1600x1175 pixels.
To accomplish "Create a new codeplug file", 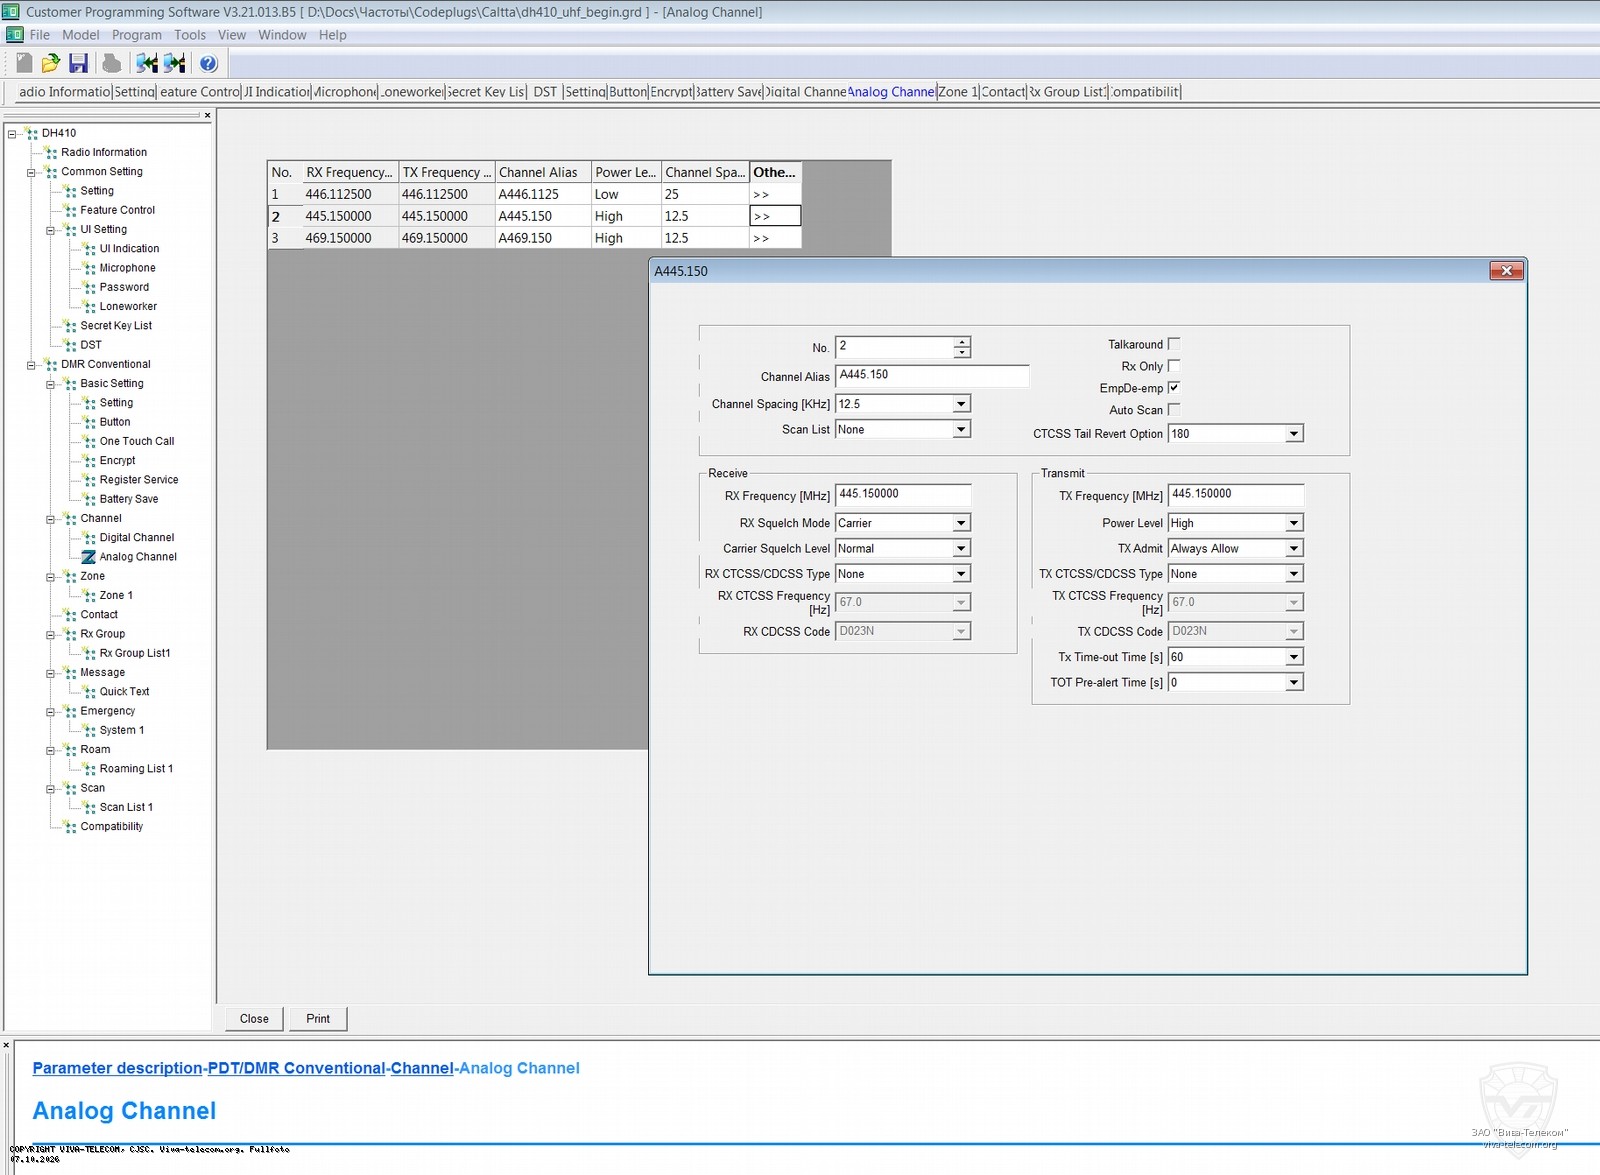I will point(24,63).
